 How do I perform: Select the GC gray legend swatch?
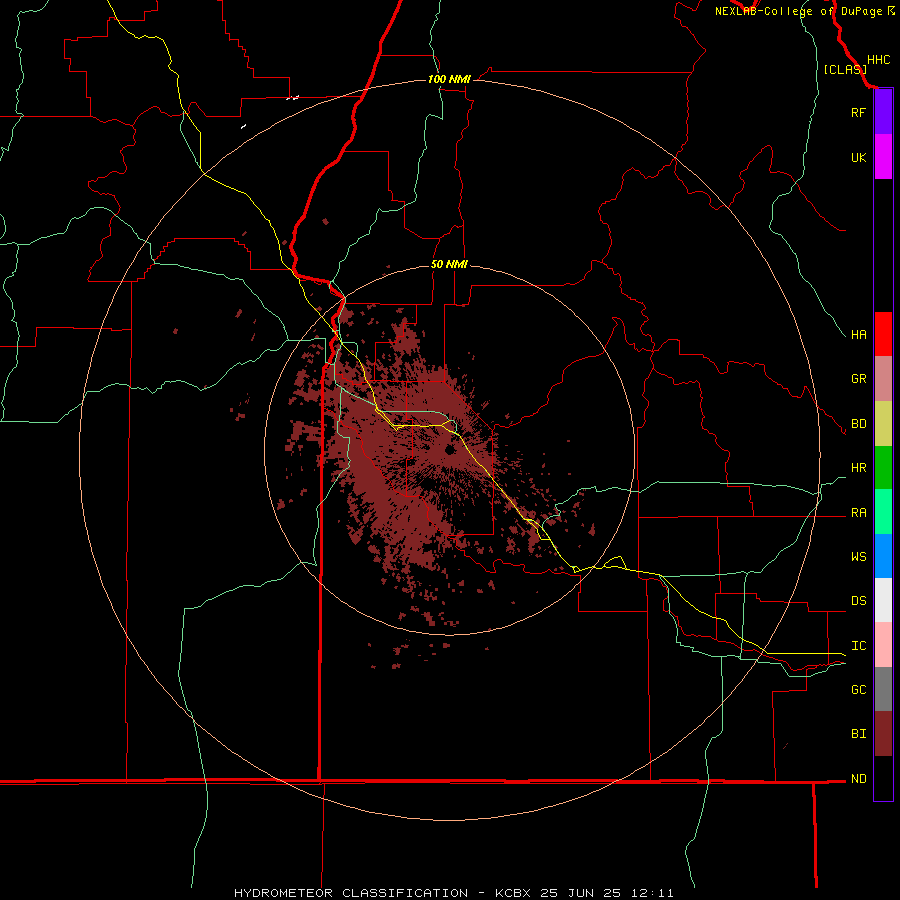(883, 689)
